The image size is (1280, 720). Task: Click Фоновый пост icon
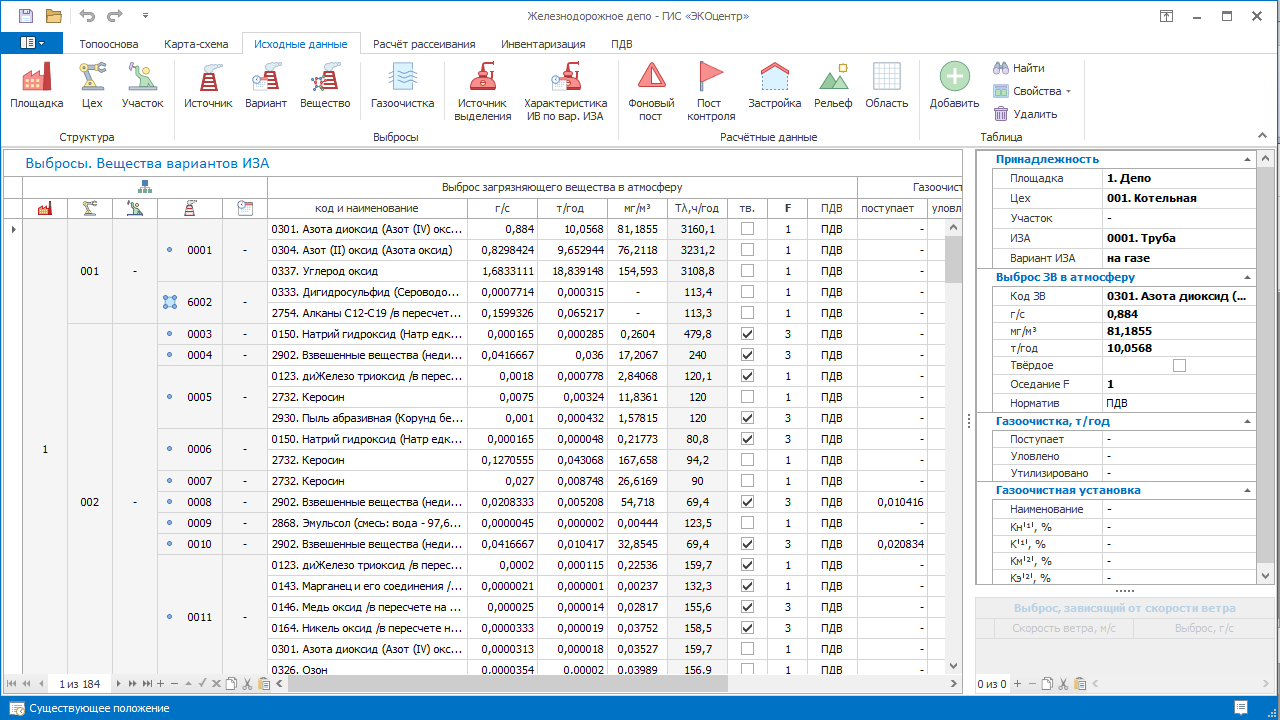[651, 91]
